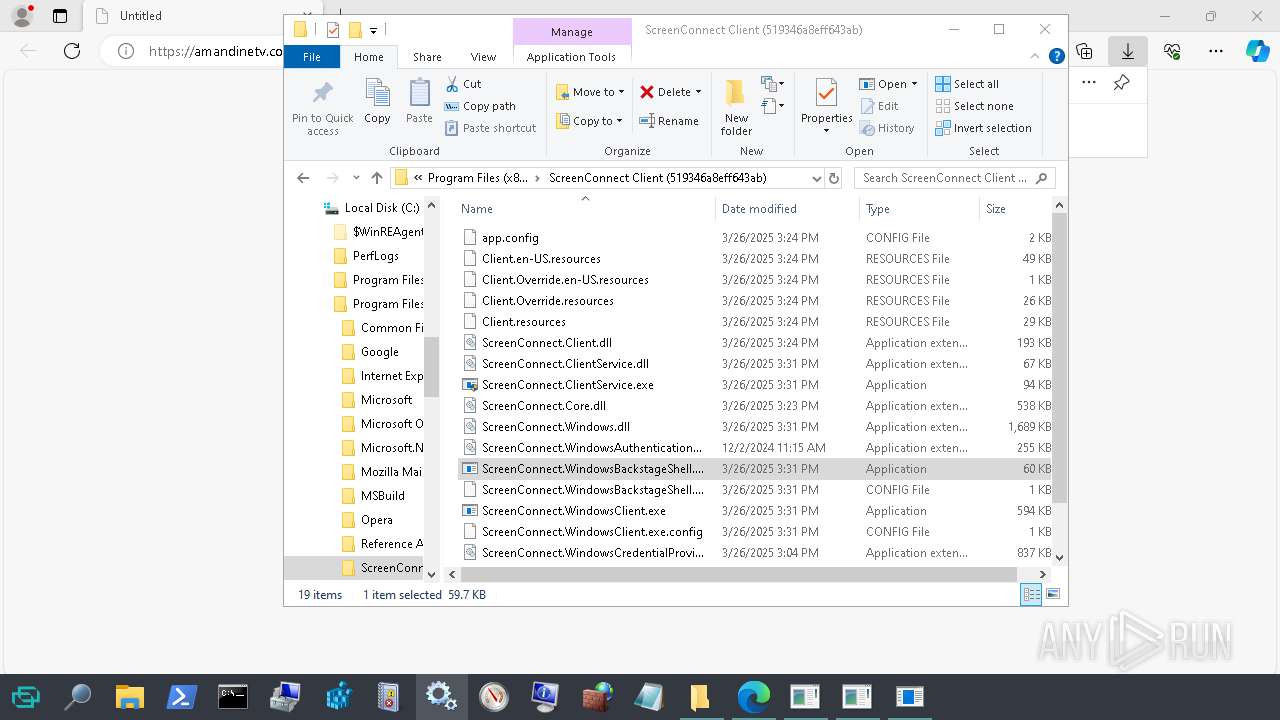
Task: Click Pin to Quick access icon
Action: tap(322, 107)
